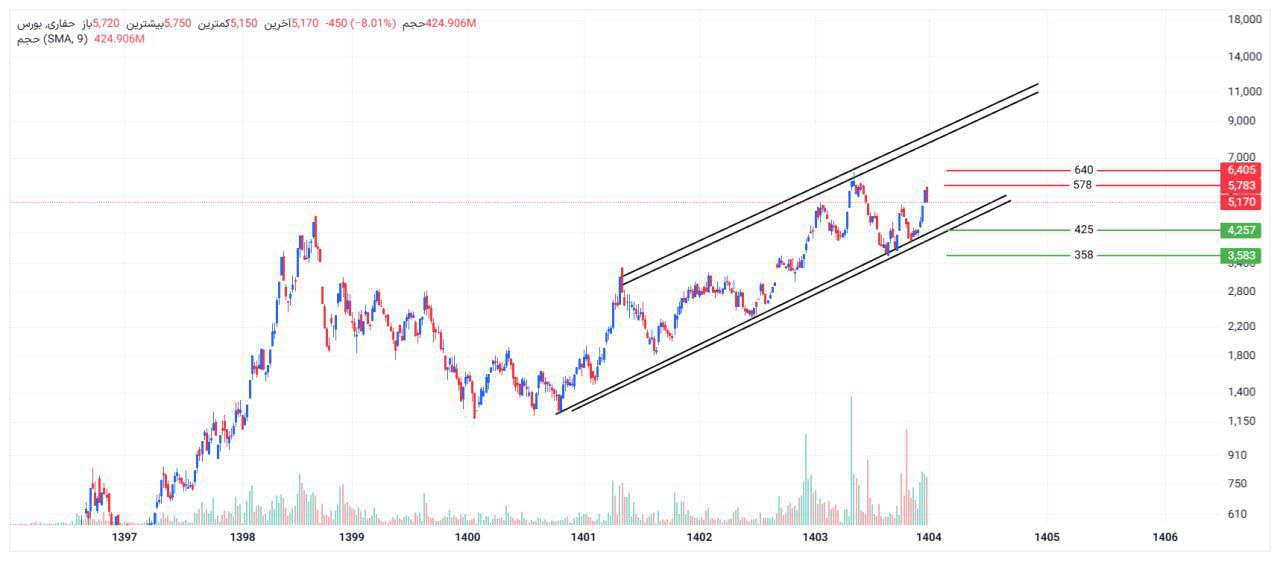The width and height of the screenshot is (1280, 561).
Task: Select year 1404 on the time axis
Action: [929, 538]
